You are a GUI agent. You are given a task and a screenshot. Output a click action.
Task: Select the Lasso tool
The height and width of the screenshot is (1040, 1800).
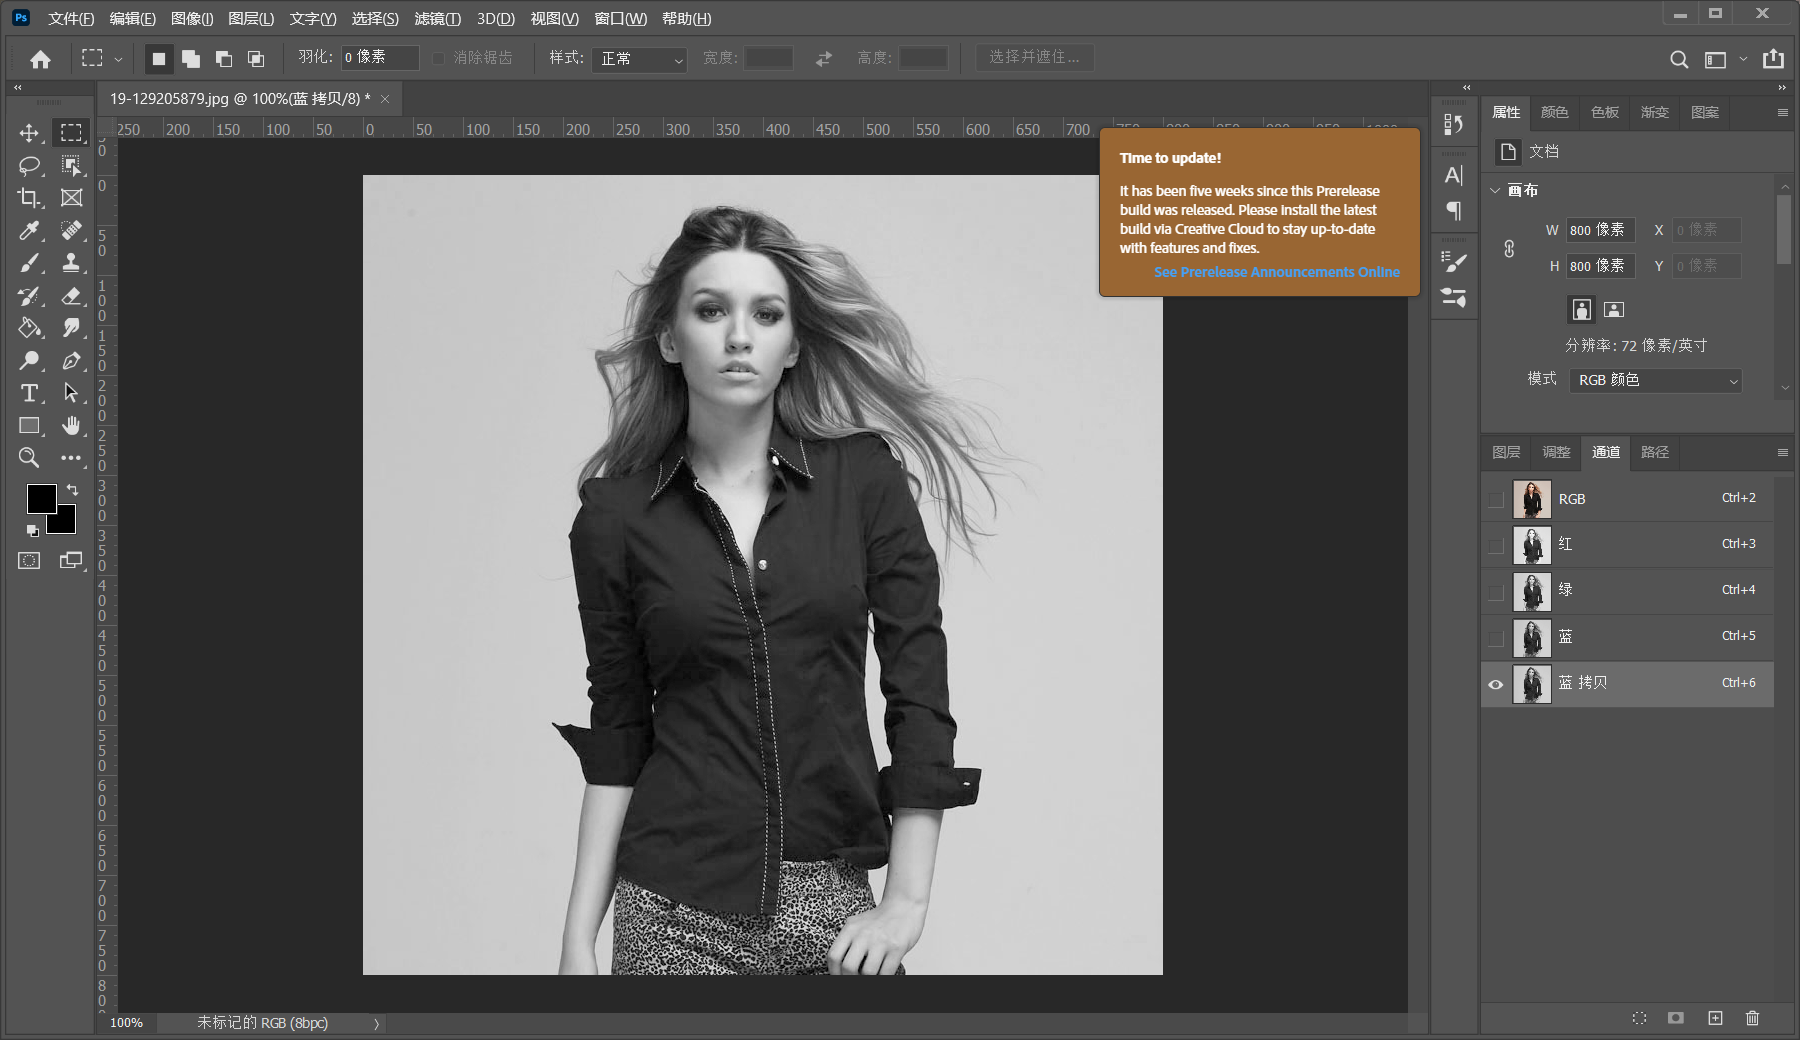coord(29,165)
